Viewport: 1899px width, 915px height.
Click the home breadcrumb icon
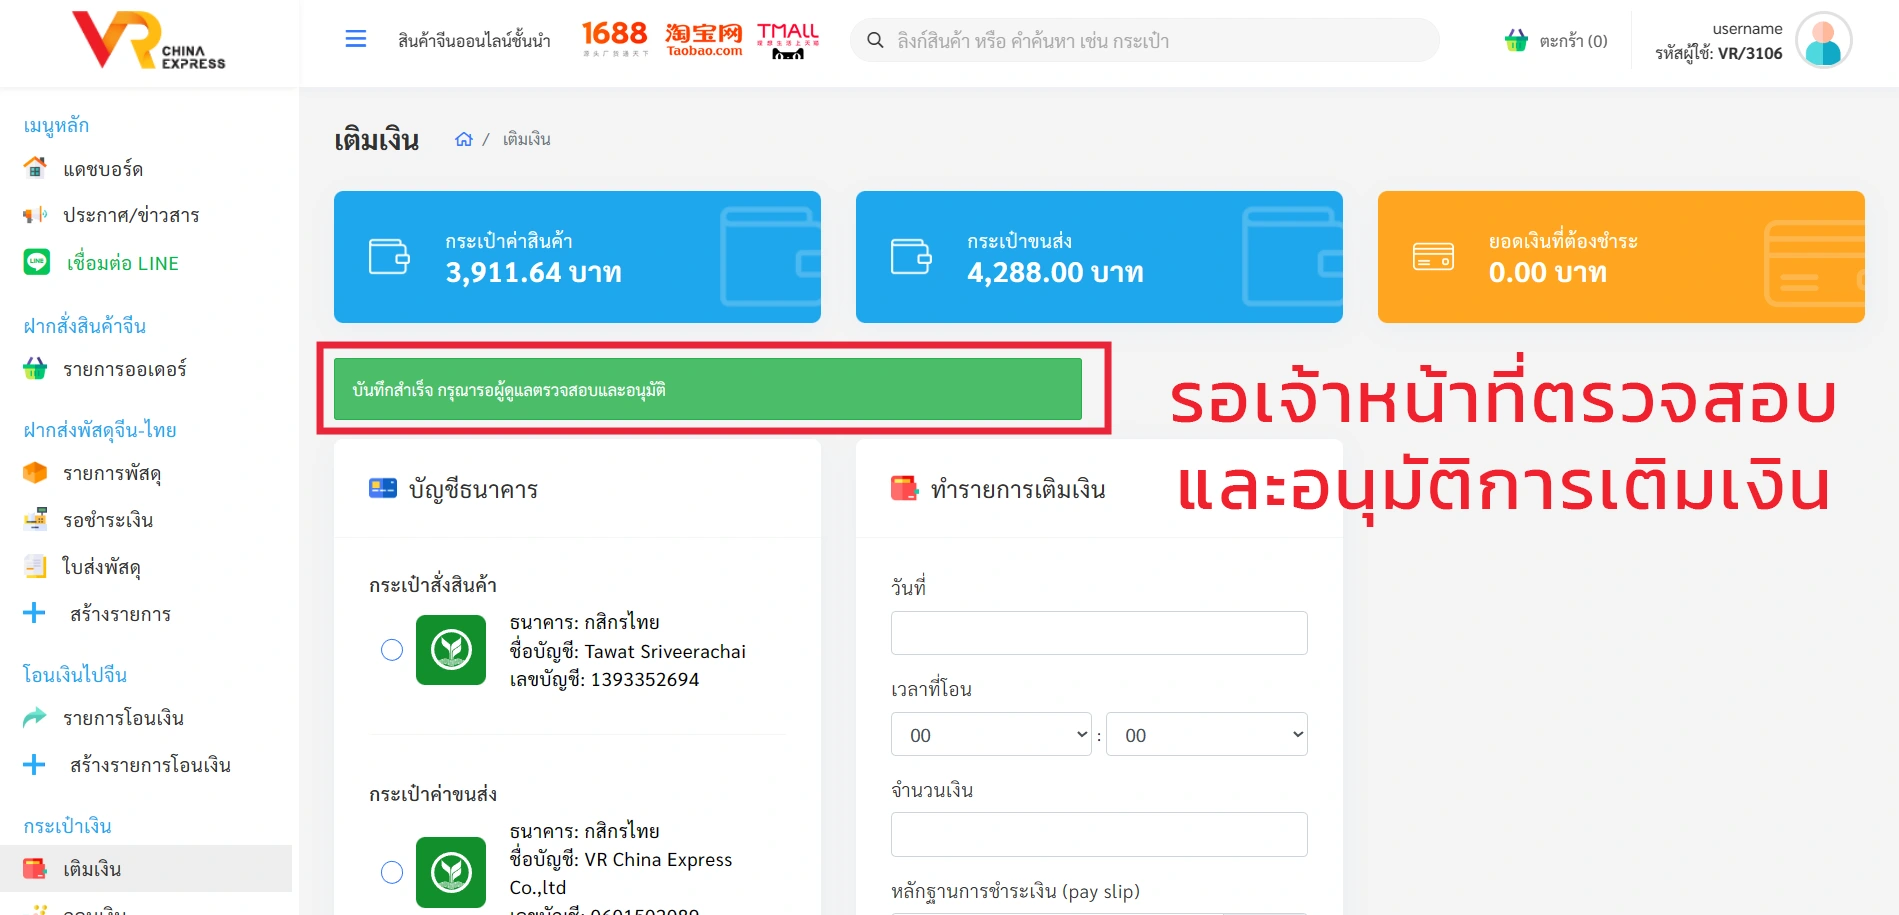[464, 139]
